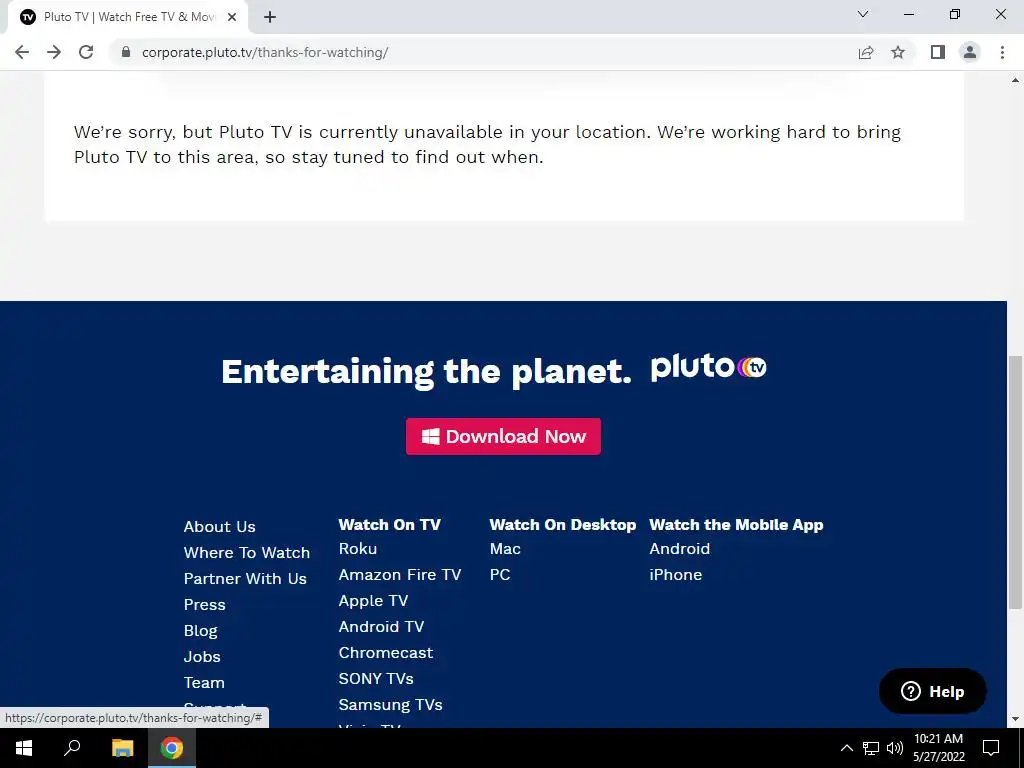Show hidden system tray icons
Viewport: 1024px width, 768px height.
click(846, 748)
